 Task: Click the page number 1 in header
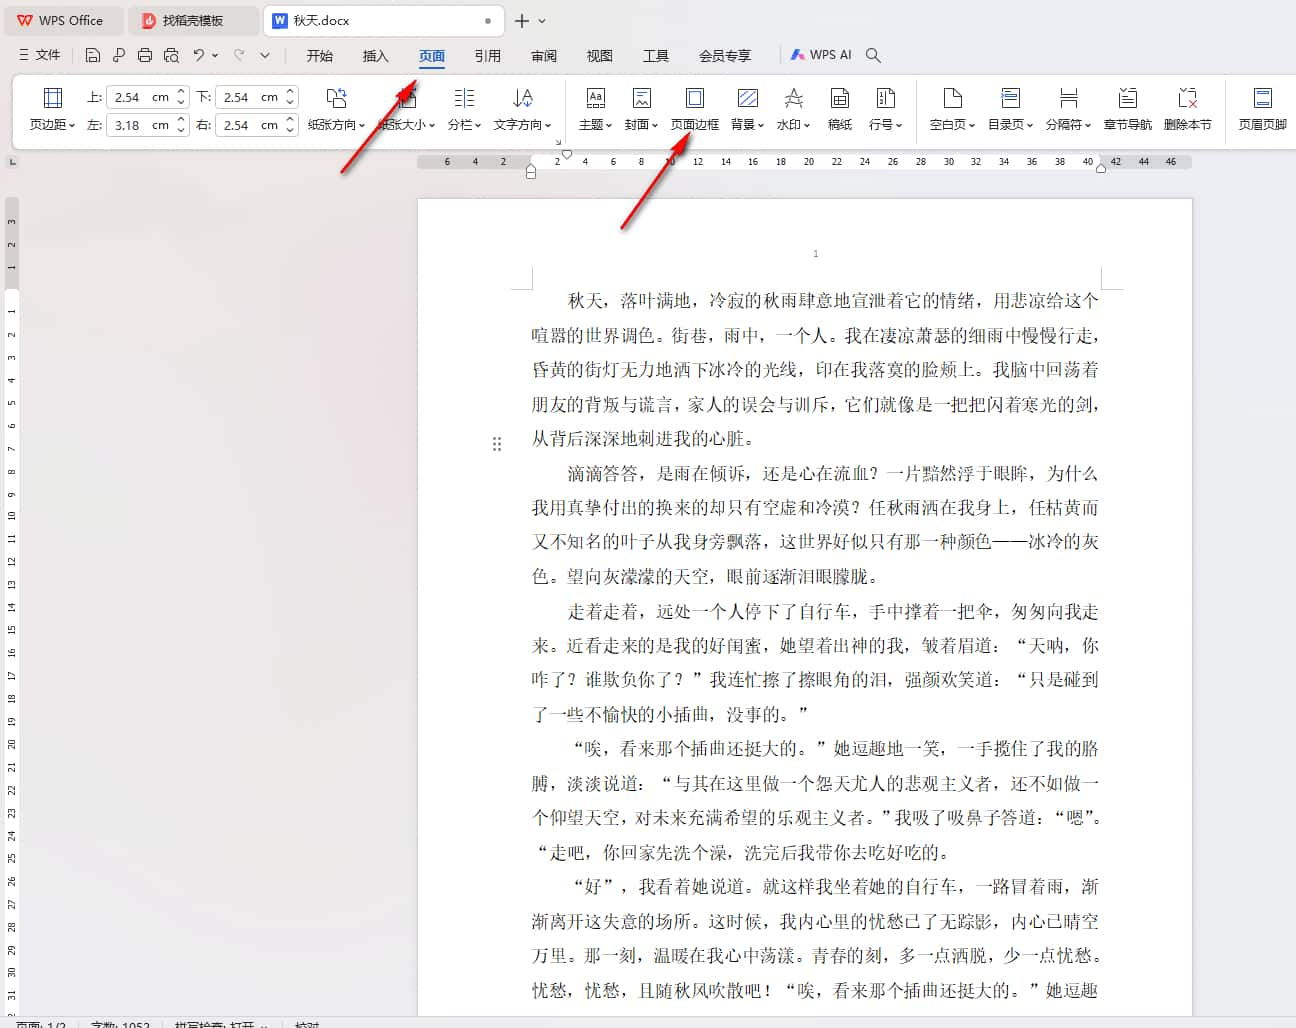click(816, 254)
